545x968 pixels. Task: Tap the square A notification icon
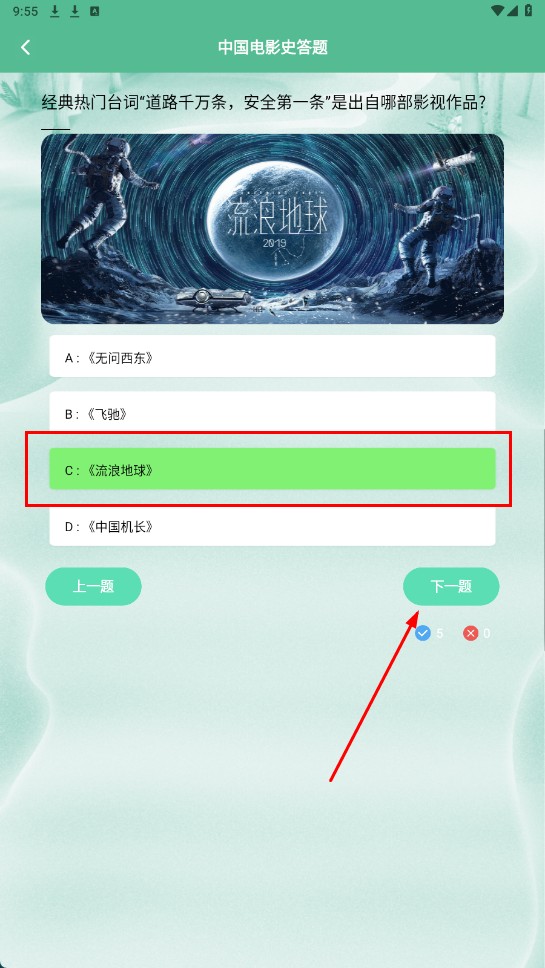94,11
